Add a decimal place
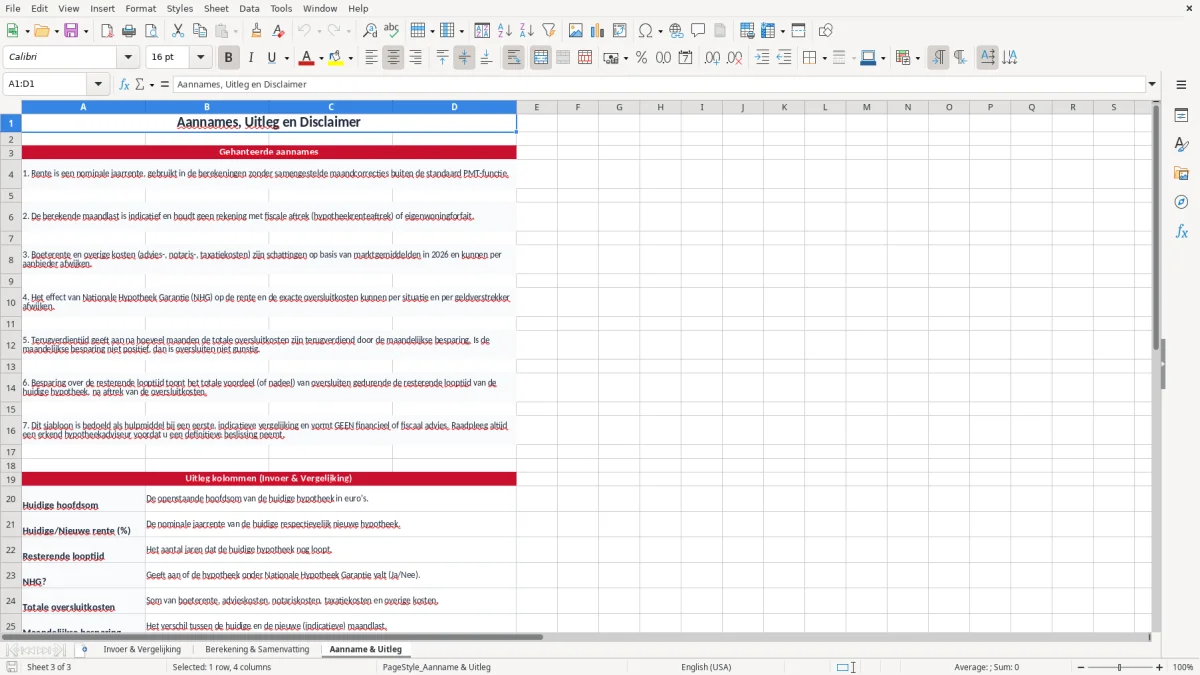Image resolution: width=1200 pixels, height=675 pixels. coord(713,58)
